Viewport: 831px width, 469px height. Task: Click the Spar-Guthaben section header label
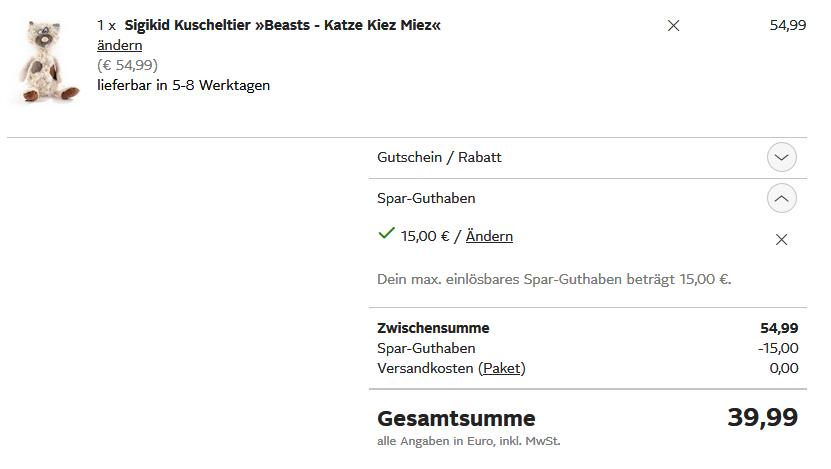coord(426,199)
